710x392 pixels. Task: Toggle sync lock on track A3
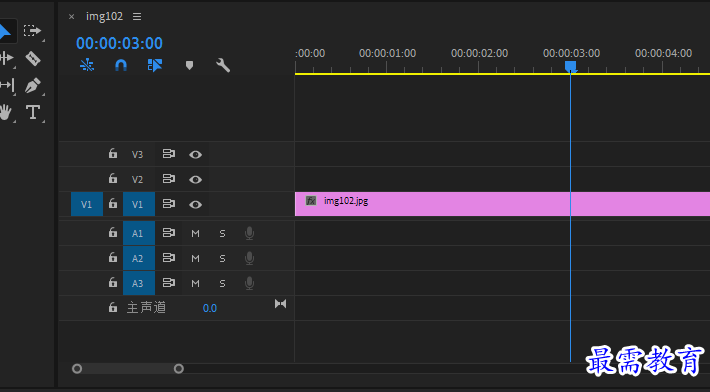coord(168,283)
